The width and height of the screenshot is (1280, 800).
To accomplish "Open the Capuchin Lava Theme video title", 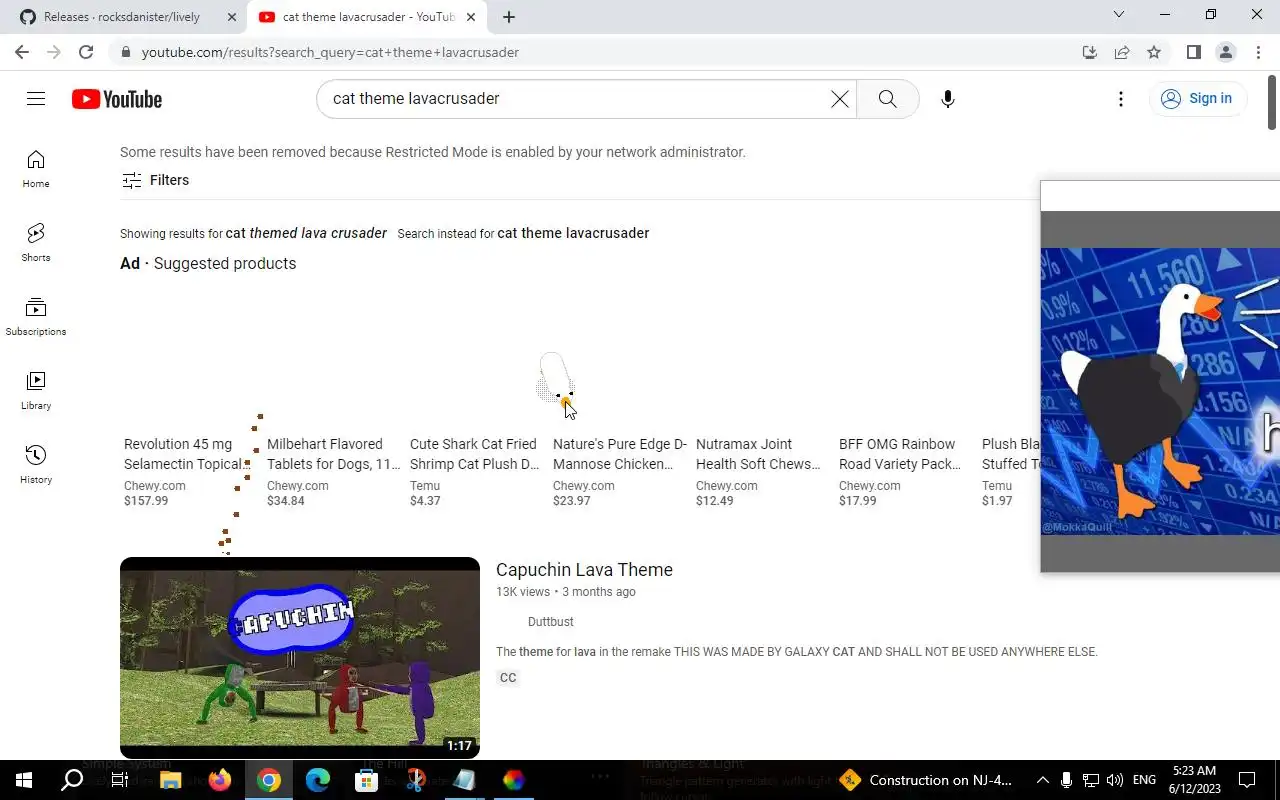I will point(584,570).
